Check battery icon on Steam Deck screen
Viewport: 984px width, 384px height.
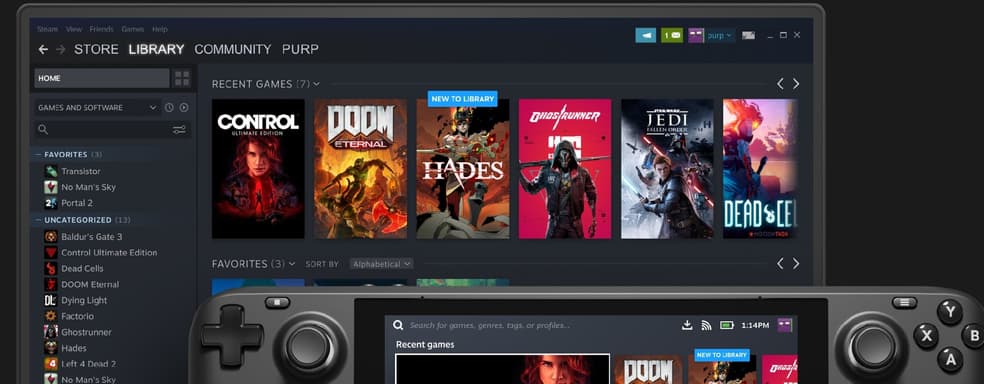coord(727,325)
